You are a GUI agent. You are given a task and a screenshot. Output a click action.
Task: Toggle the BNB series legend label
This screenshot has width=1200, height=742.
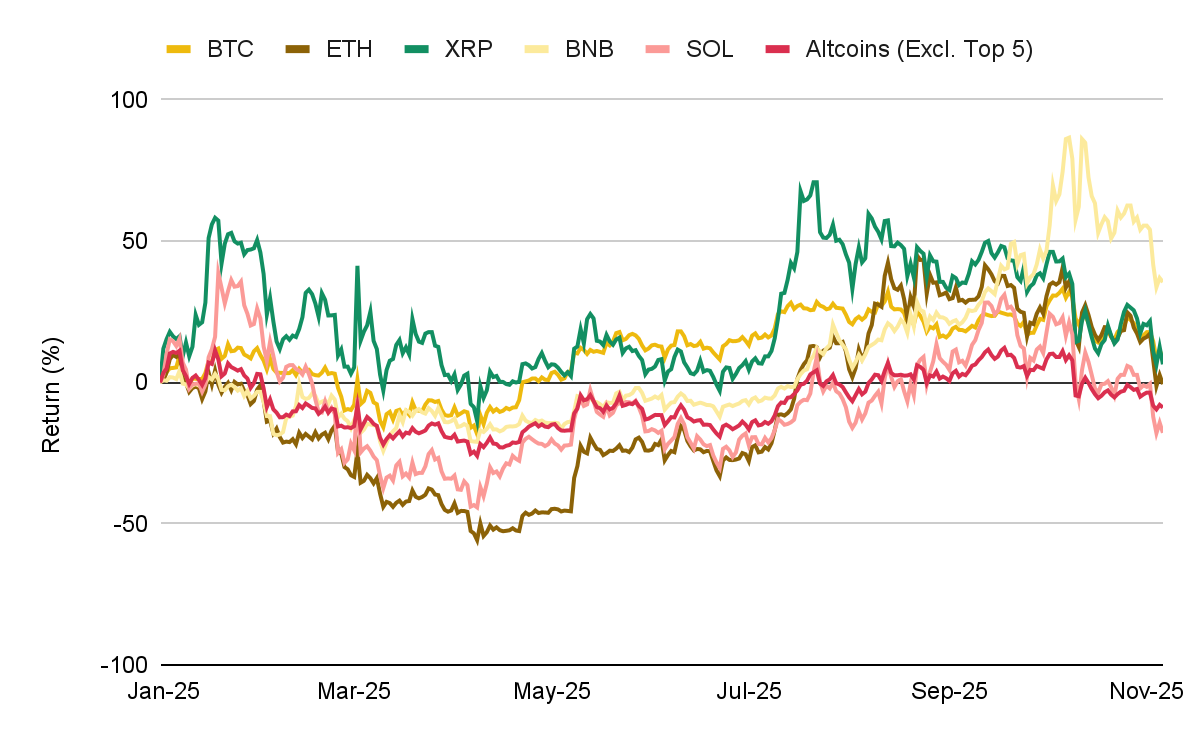(x=589, y=49)
